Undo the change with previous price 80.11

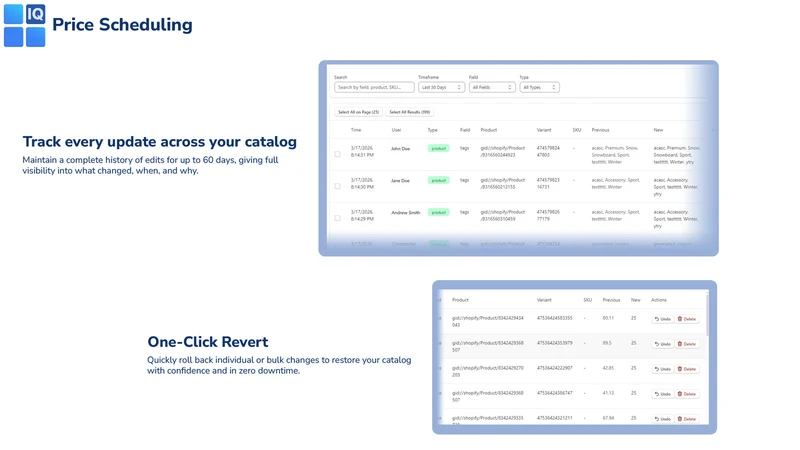coord(662,319)
